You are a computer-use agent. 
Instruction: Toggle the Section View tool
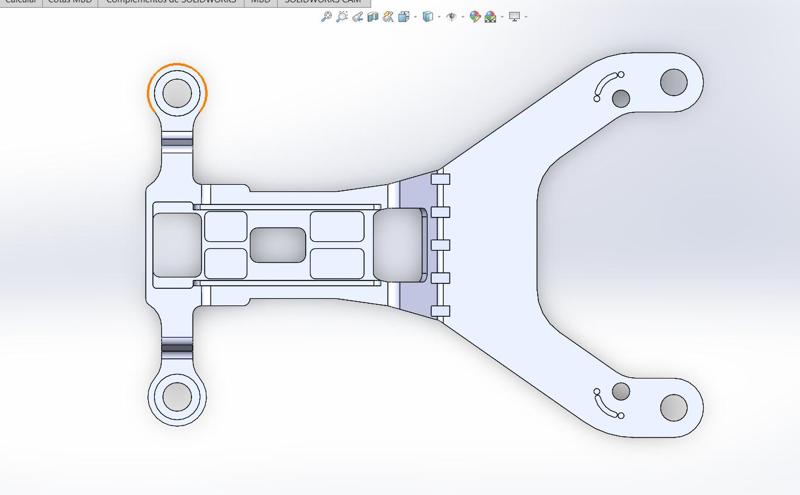tap(373, 17)
